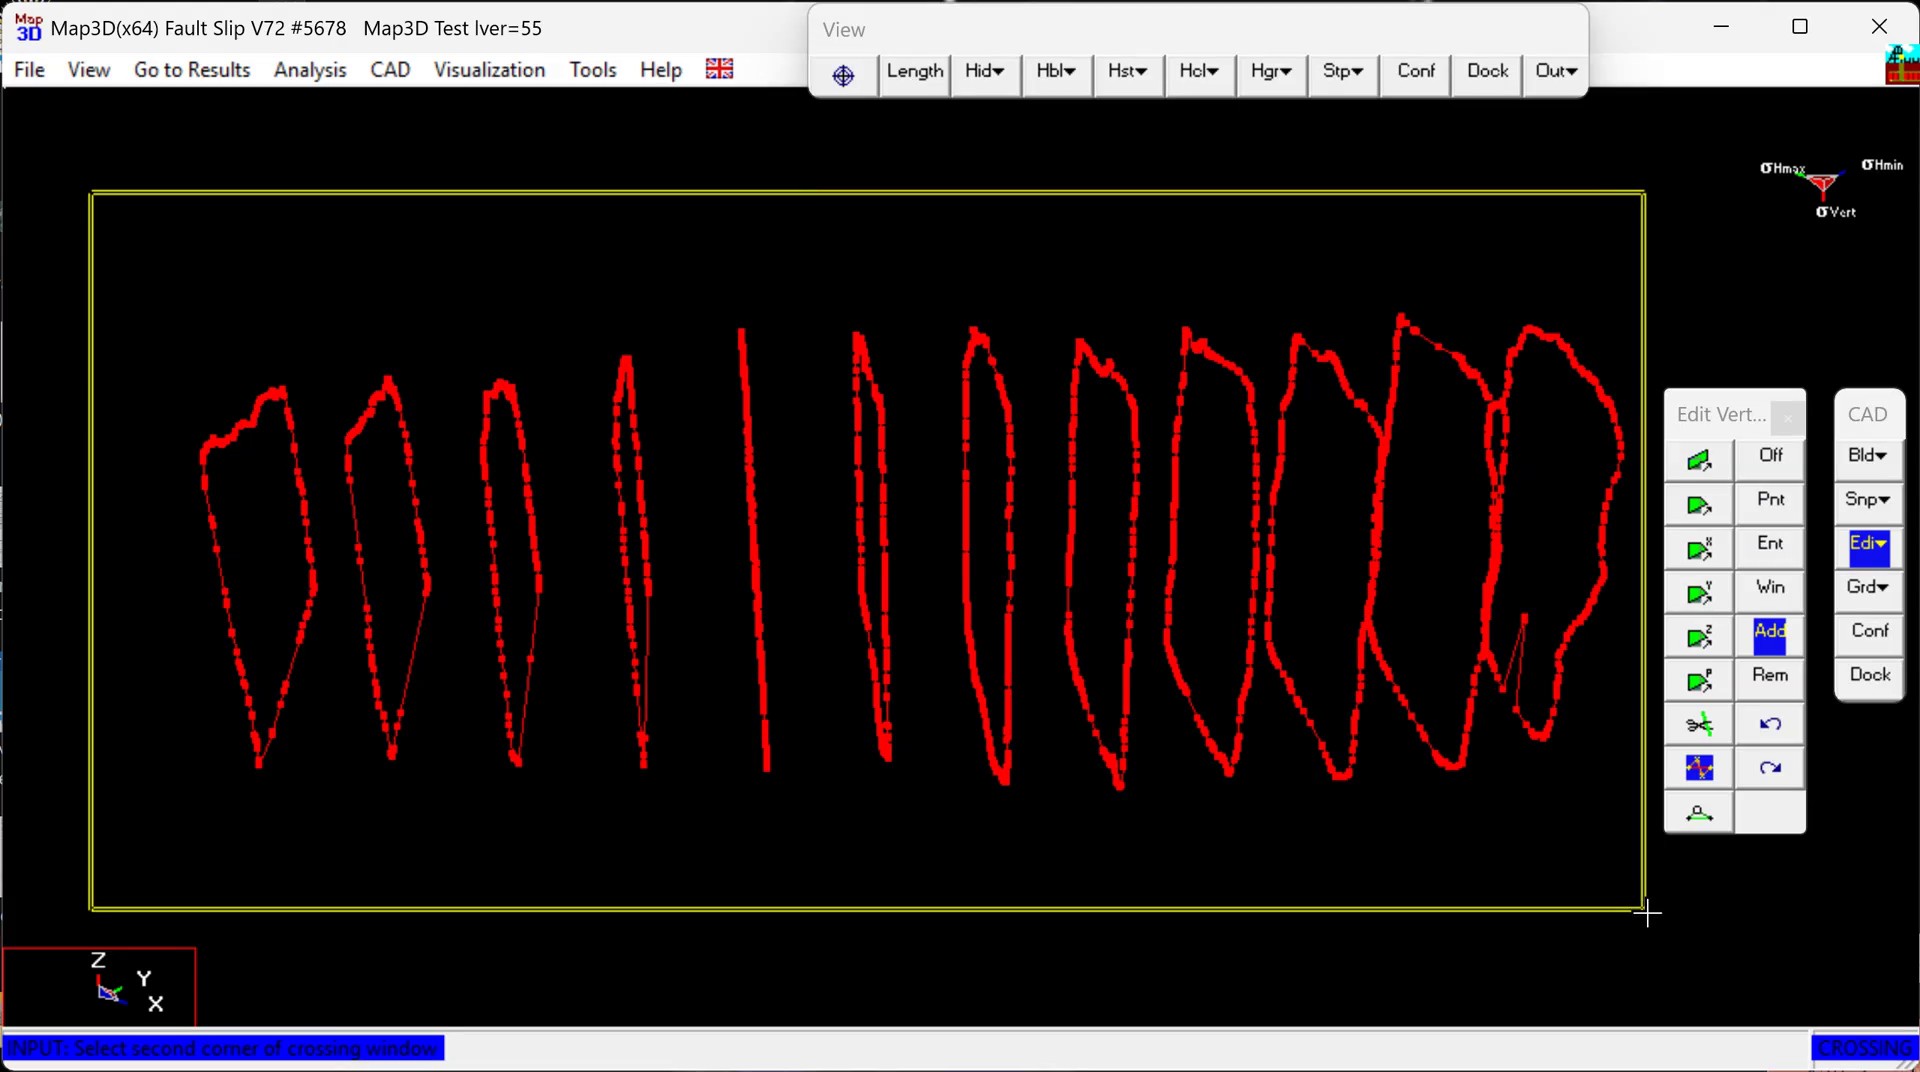This screenshot has height=1072, width=1920.
Task: Click Dock in the CAD panel
Action: click(x=1868, y=675)
